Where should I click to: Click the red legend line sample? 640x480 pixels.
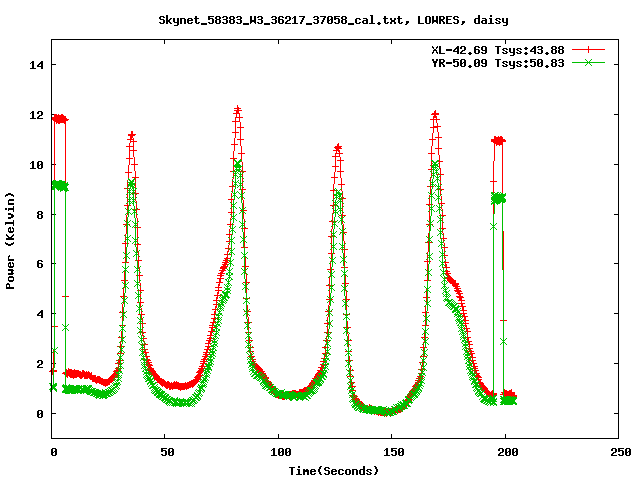click(588, 50)
